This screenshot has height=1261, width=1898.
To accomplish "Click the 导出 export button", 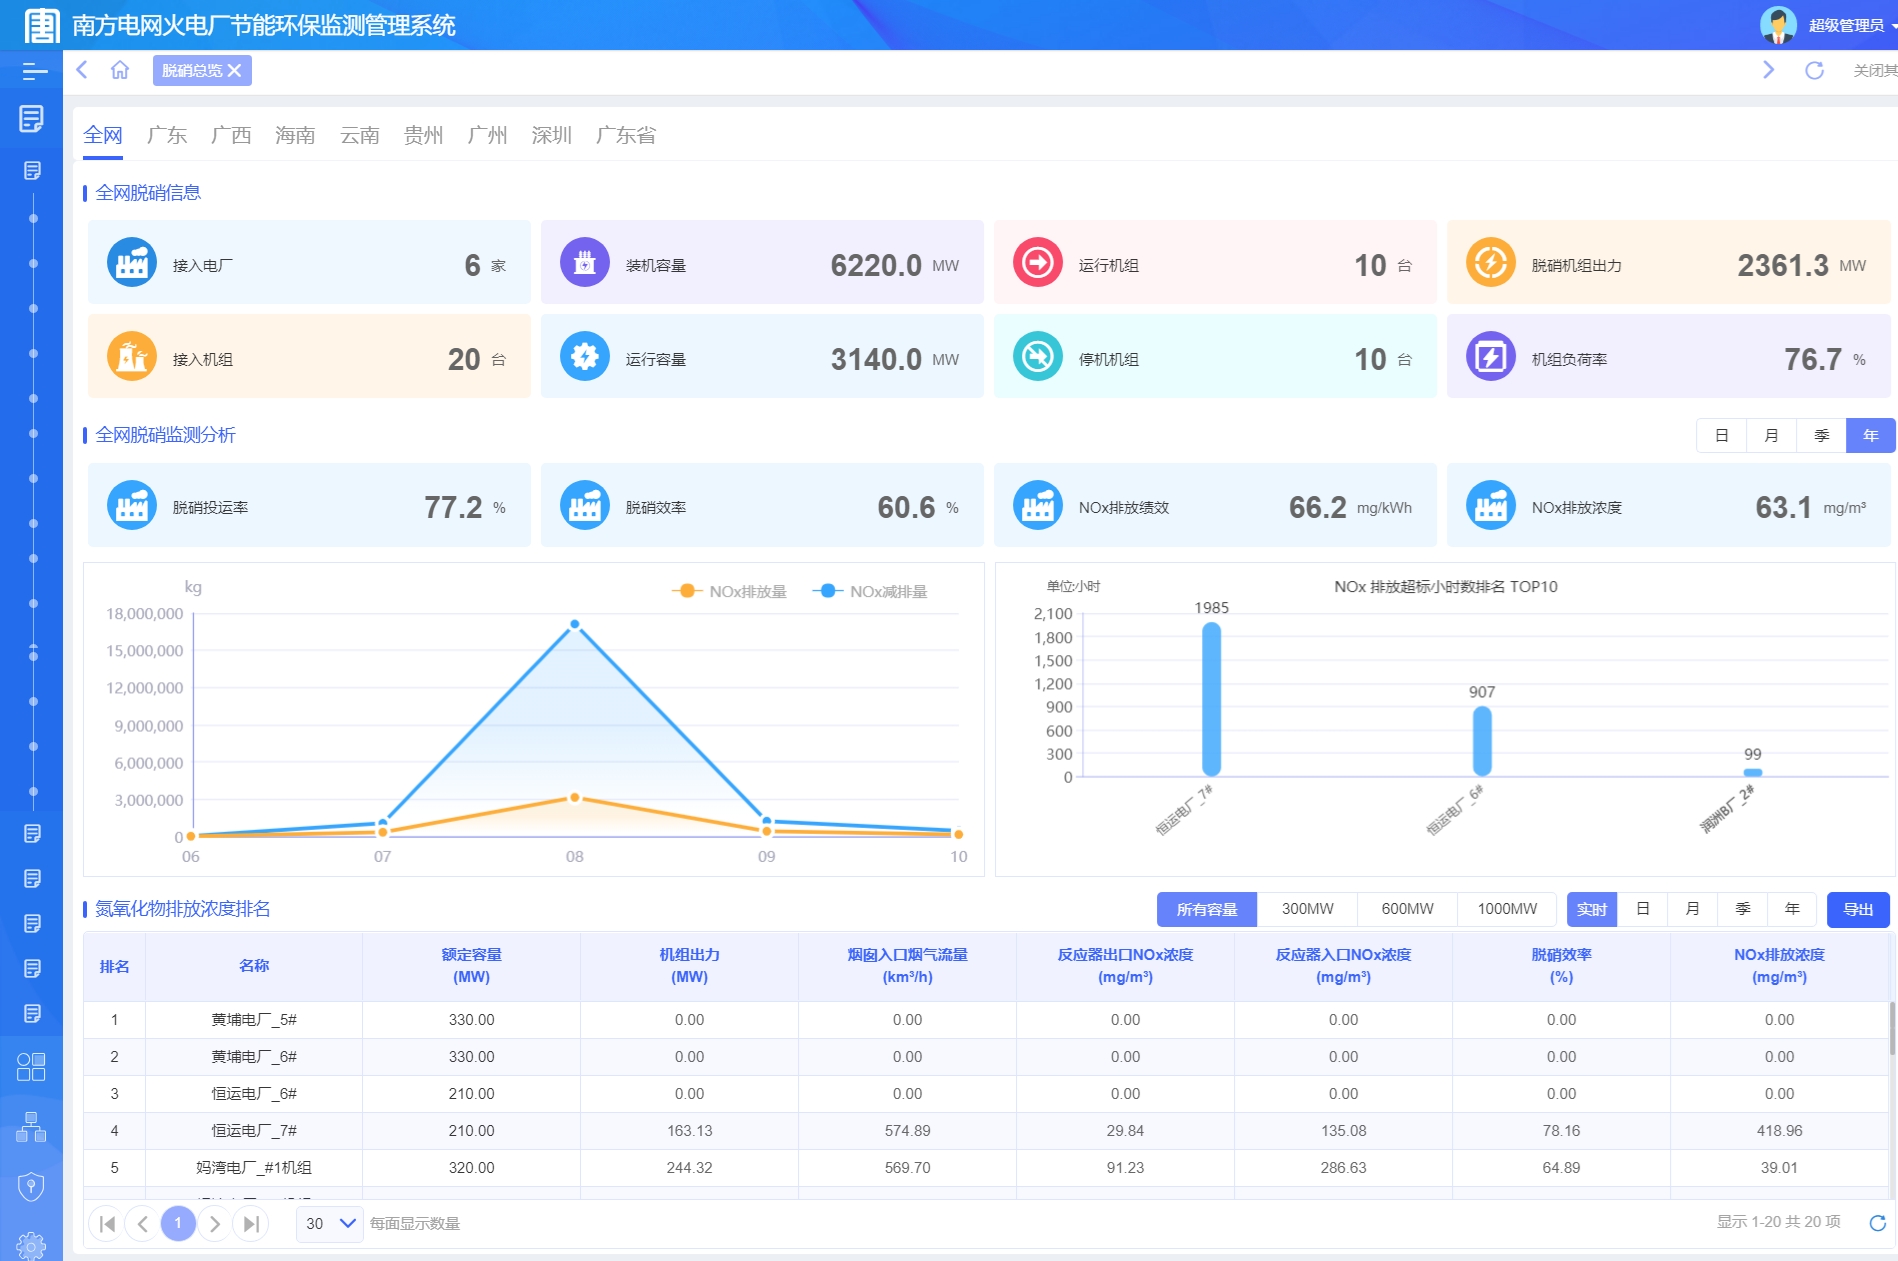I will point(1858,909).
